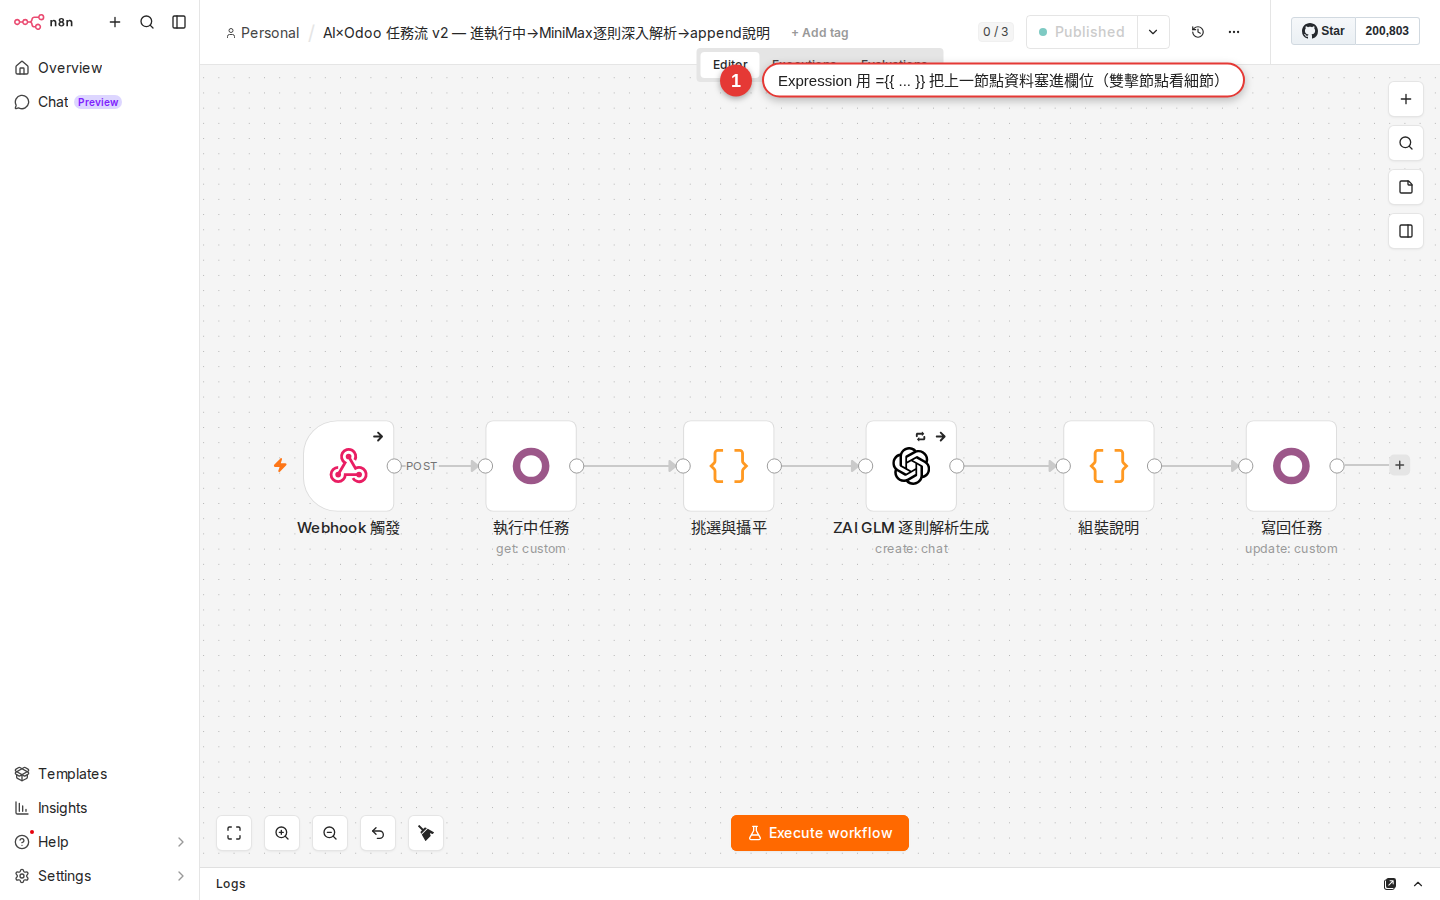Viewport: 1440px width, 900px height.
Task: Open the Personal project breadcrumb
Action: click(x=262, y=33)
